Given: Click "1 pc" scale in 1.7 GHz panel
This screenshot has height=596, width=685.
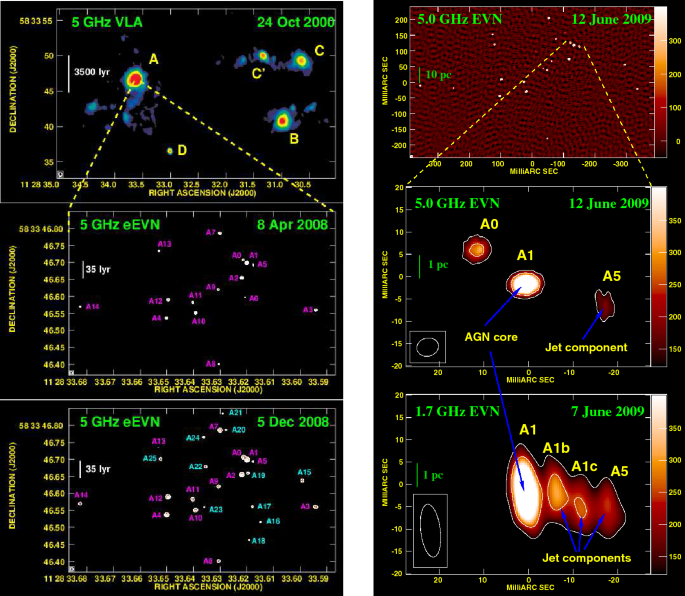Looking at the screenshot, I should tap(433, 475).
